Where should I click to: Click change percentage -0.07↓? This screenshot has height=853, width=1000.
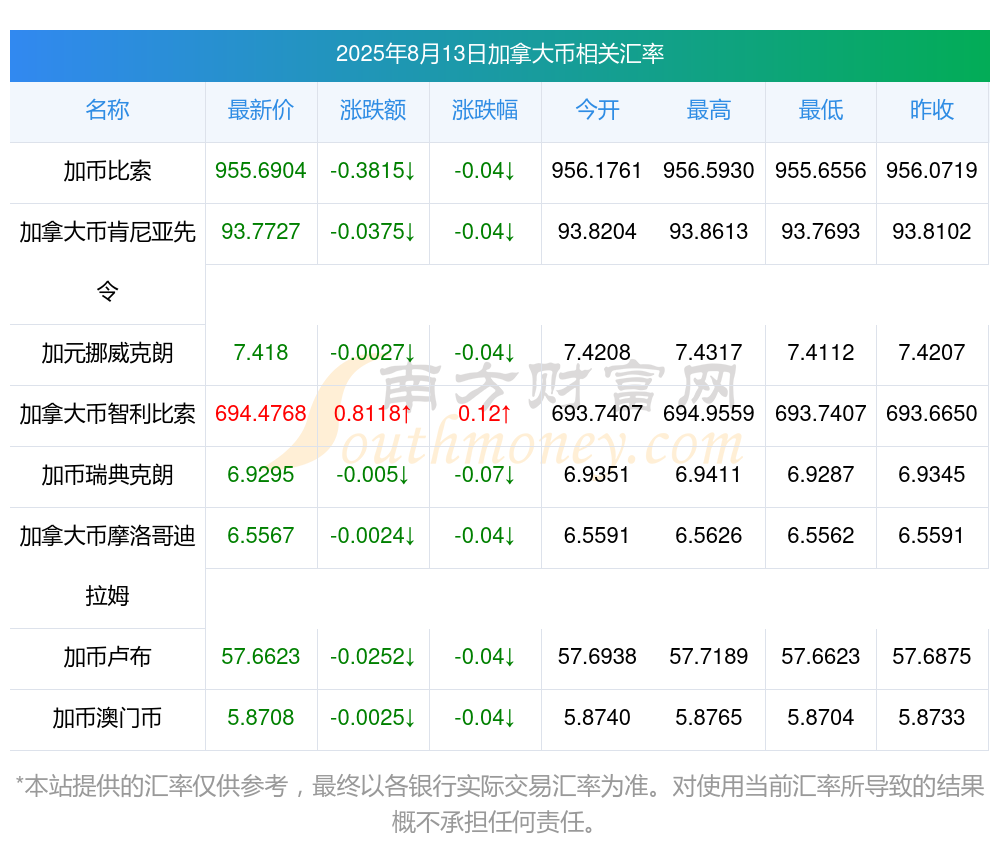tap(485, 475)
